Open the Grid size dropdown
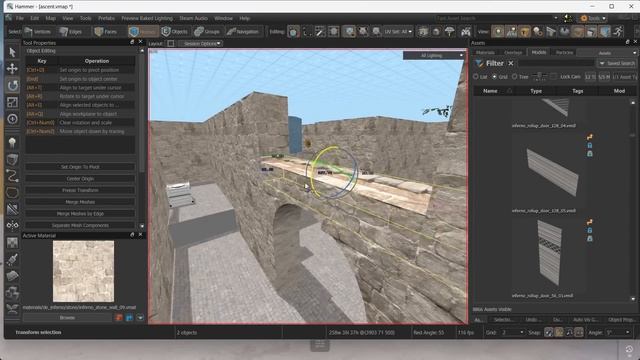The width and height of the screenshot is (640, 360). [x=512, y=333]
